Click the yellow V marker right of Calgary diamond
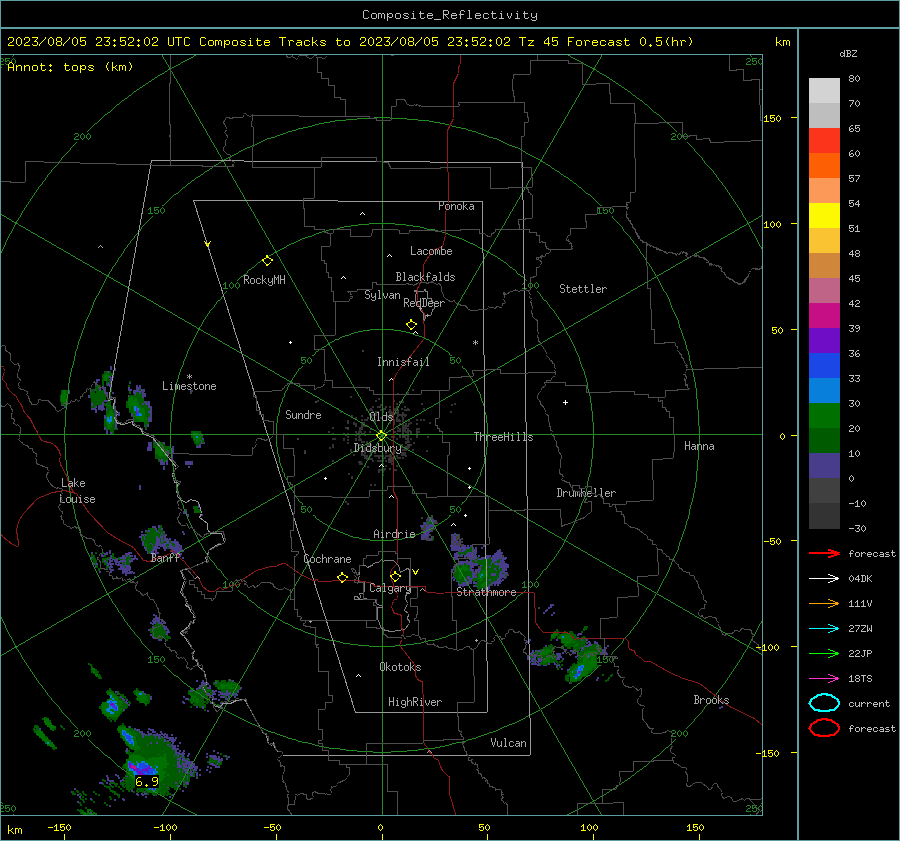 416,572
